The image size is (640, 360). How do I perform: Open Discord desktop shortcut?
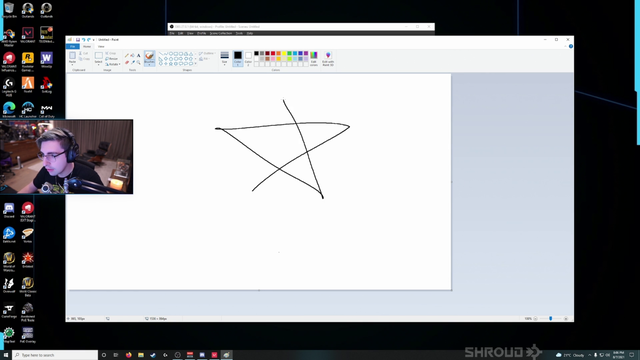pos(9,210)
